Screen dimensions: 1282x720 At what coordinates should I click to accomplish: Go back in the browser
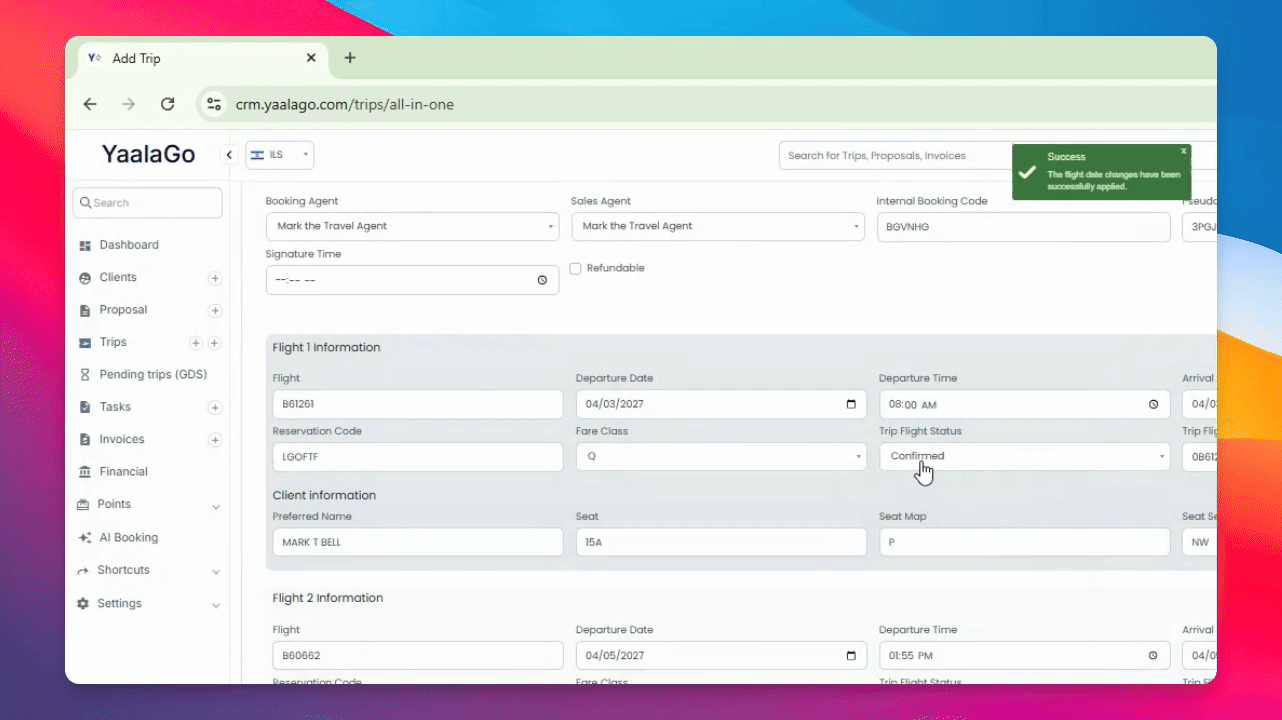[x=90, y=104]
